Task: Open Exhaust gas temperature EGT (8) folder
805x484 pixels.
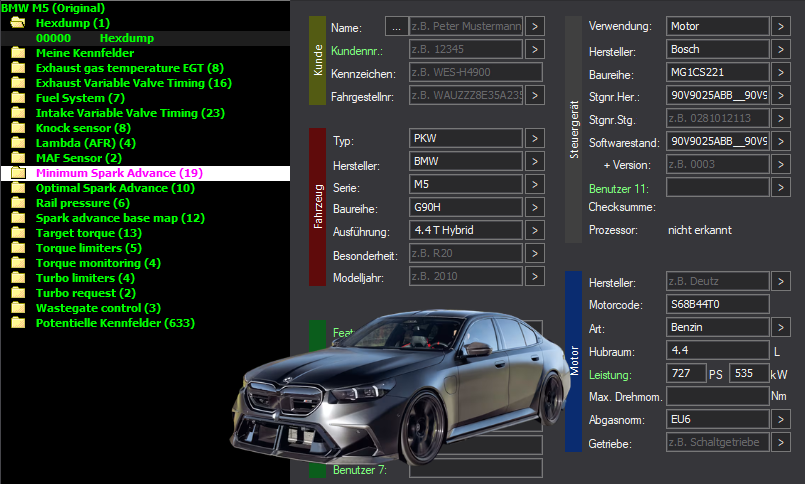Action: click(x=129, y=68)
